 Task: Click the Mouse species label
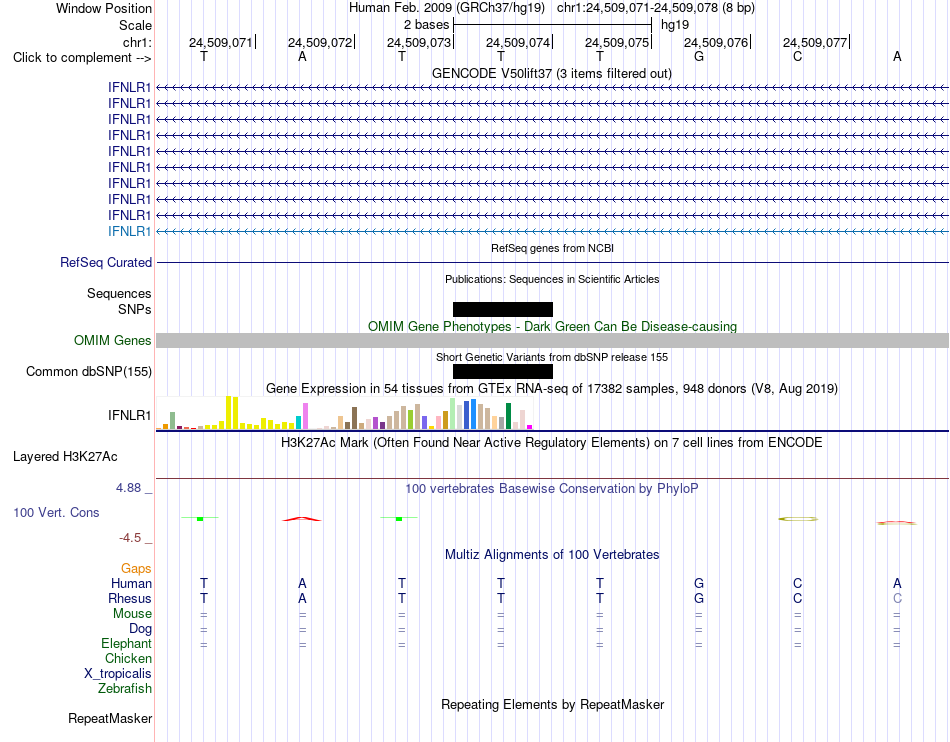coord(132,614)
